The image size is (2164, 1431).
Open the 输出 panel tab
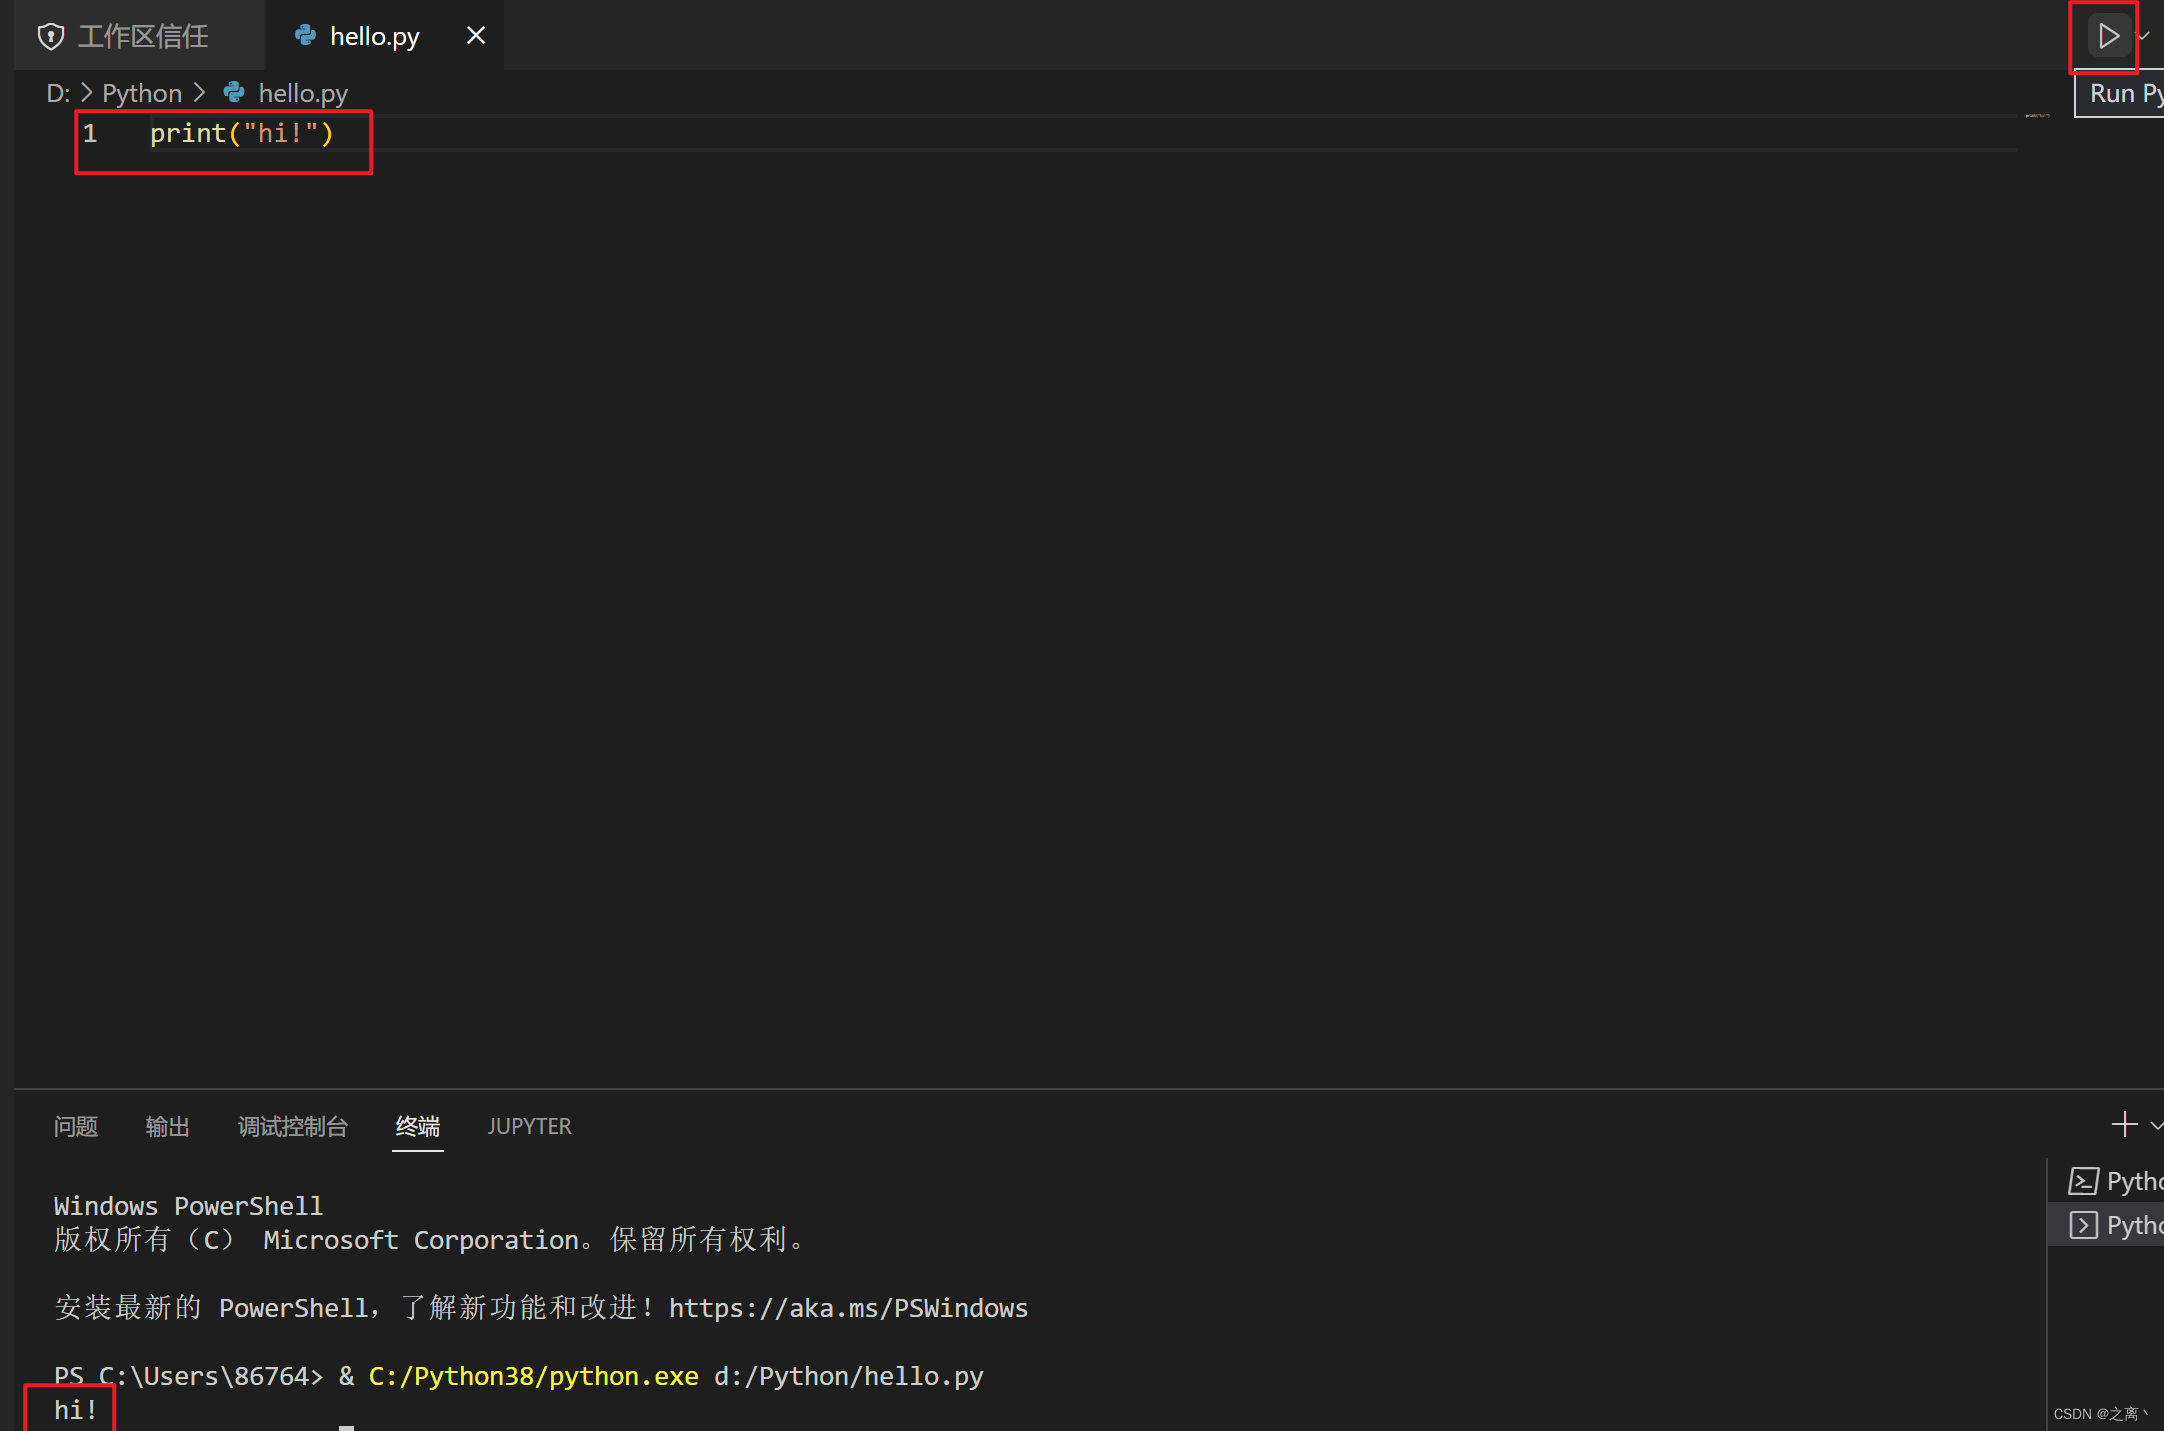coord(168,1127)
